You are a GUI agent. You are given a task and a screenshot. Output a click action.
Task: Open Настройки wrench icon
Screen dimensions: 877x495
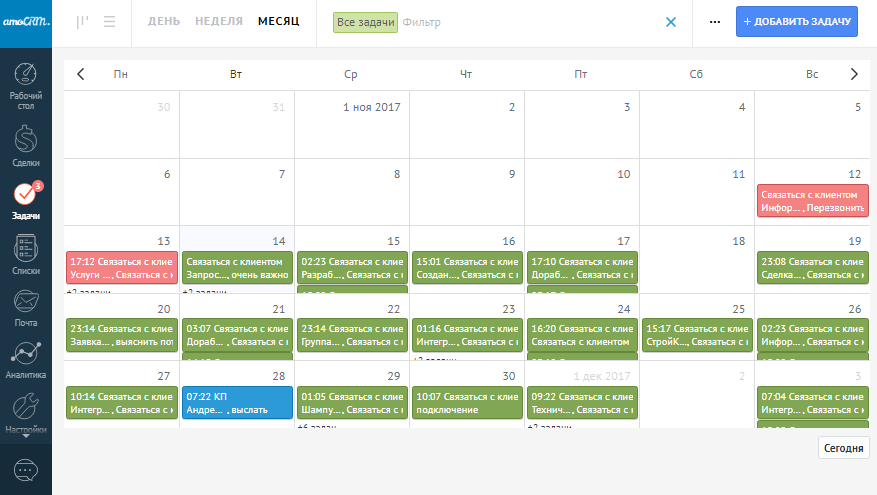click(26, 410)
